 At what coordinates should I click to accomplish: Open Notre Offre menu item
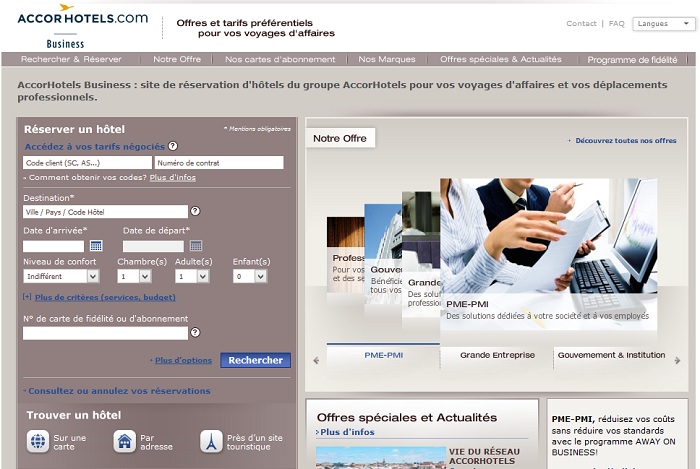pos(177,59)
